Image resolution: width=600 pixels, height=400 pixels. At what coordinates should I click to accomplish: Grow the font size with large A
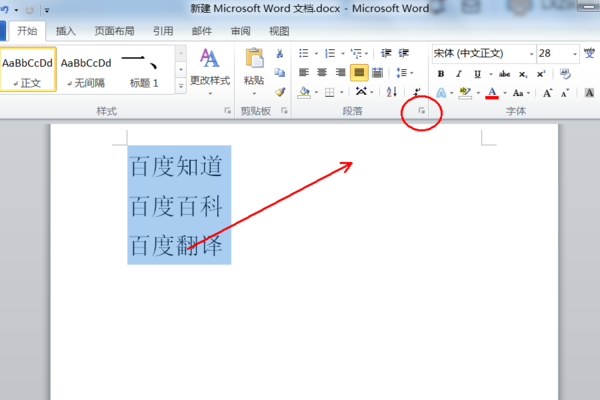[547, 93]
